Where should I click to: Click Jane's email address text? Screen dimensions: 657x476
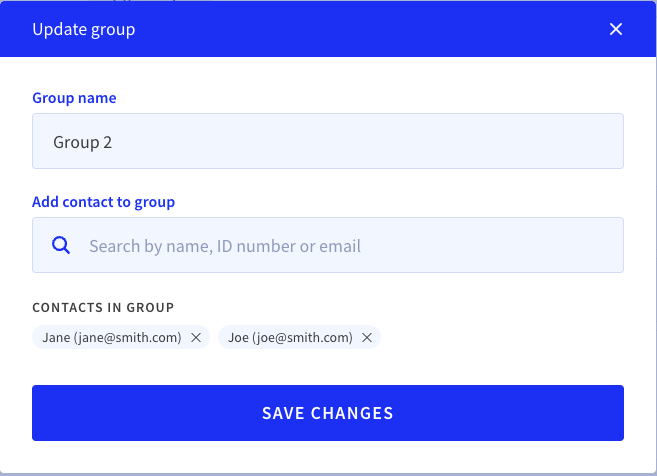[128, 338]
